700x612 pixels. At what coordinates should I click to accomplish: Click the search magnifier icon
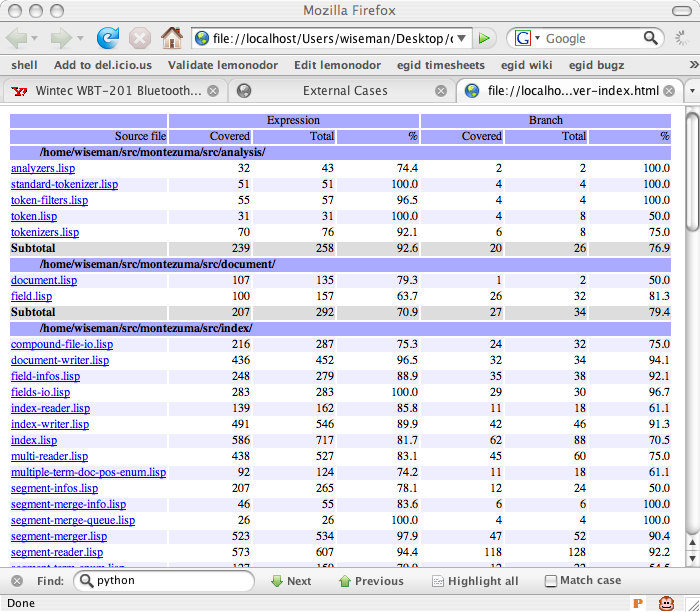[650, 38]
